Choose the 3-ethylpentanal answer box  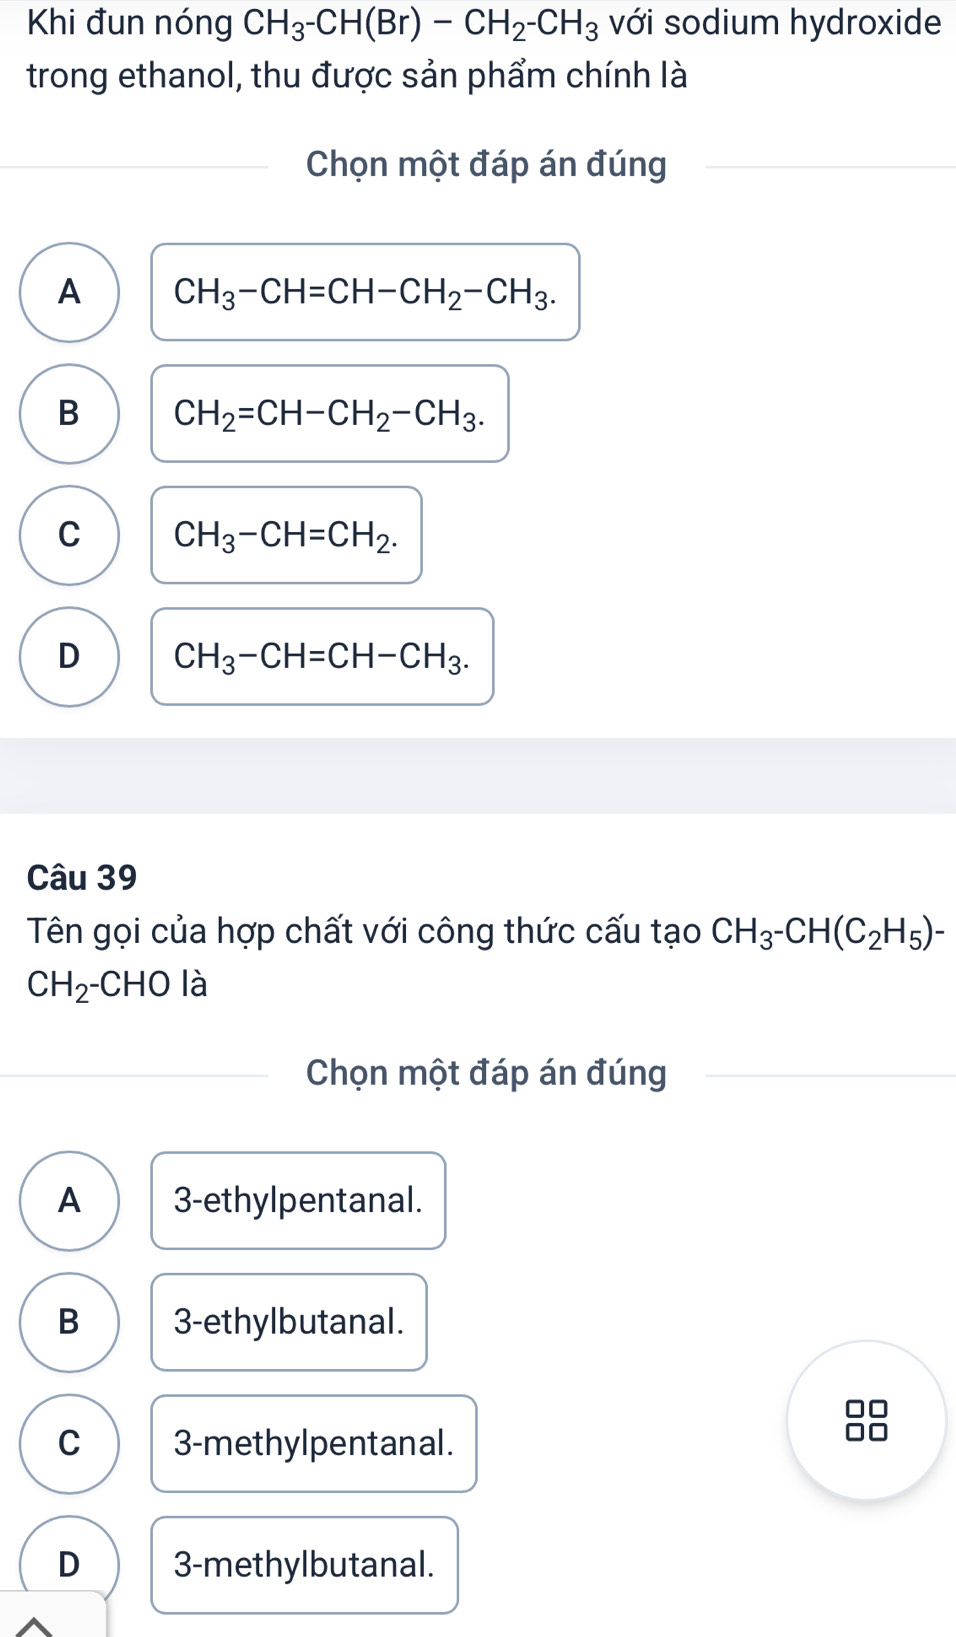298,1200
